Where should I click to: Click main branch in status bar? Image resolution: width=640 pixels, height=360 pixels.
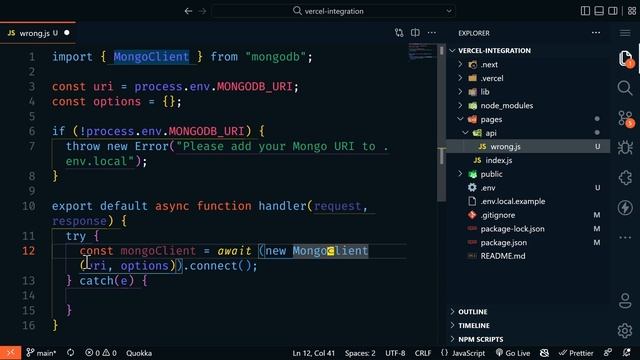(41, 353)
